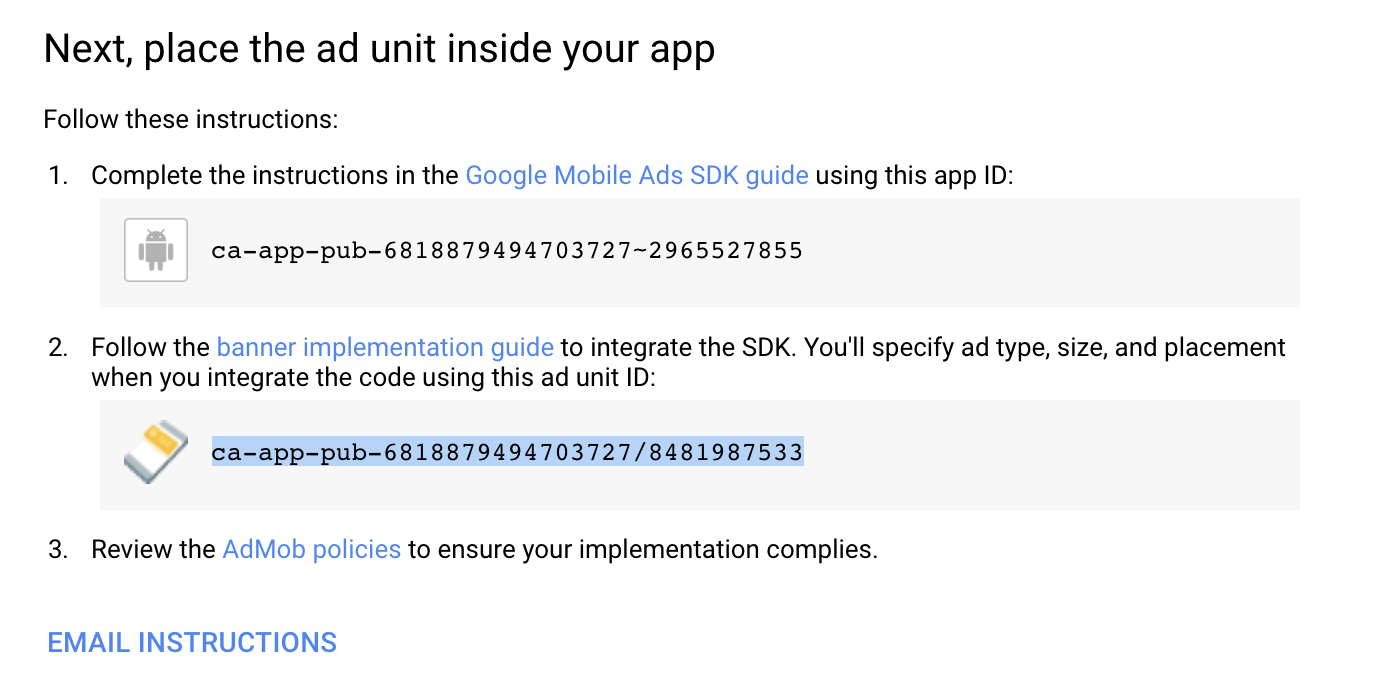Click the heading "Next, place the ad unit inside your app"
Viewport: 1394px width, 698px height.
pyautogui.click(x=379, y=50)
